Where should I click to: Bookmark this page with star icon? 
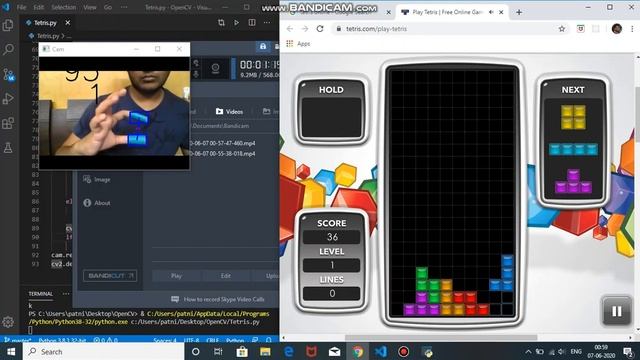click(x=562, y=29)
